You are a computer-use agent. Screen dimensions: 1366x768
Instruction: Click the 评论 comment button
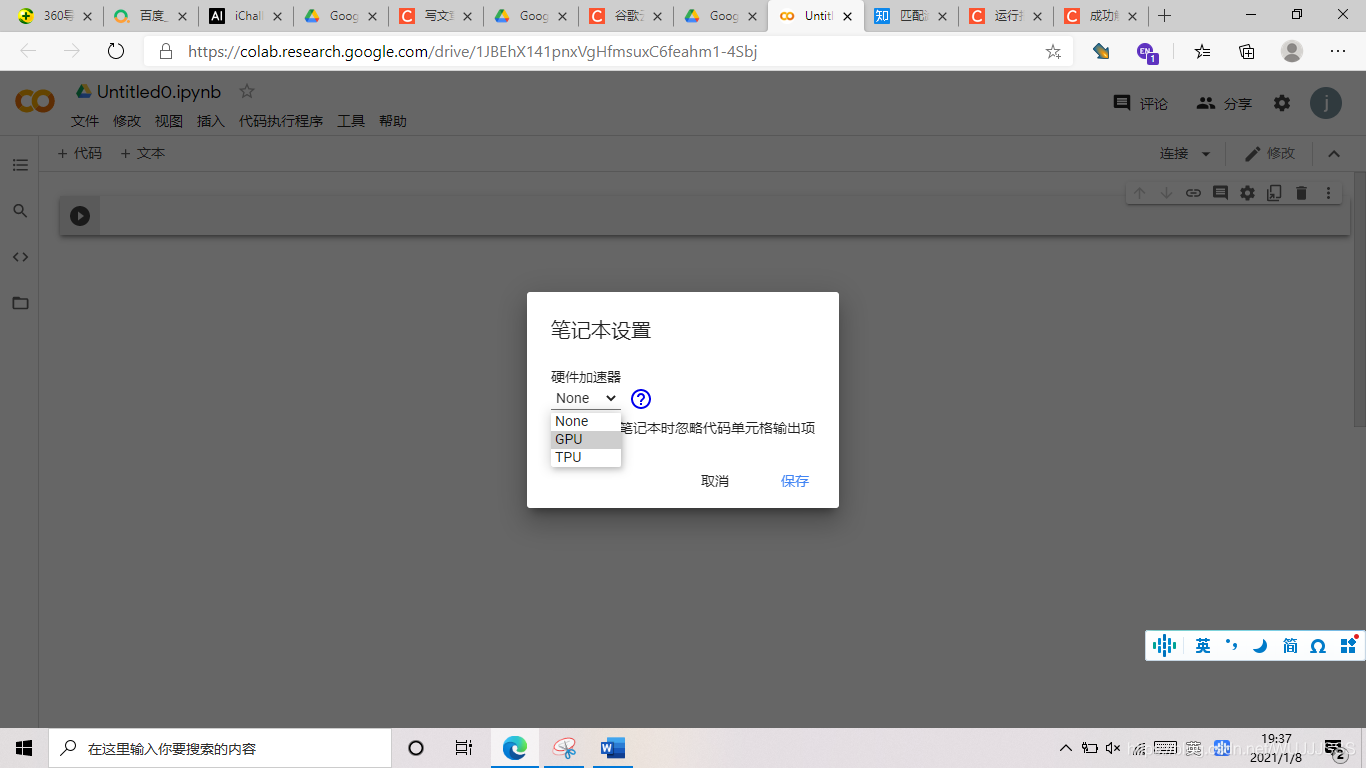[x=1141, y=103]
